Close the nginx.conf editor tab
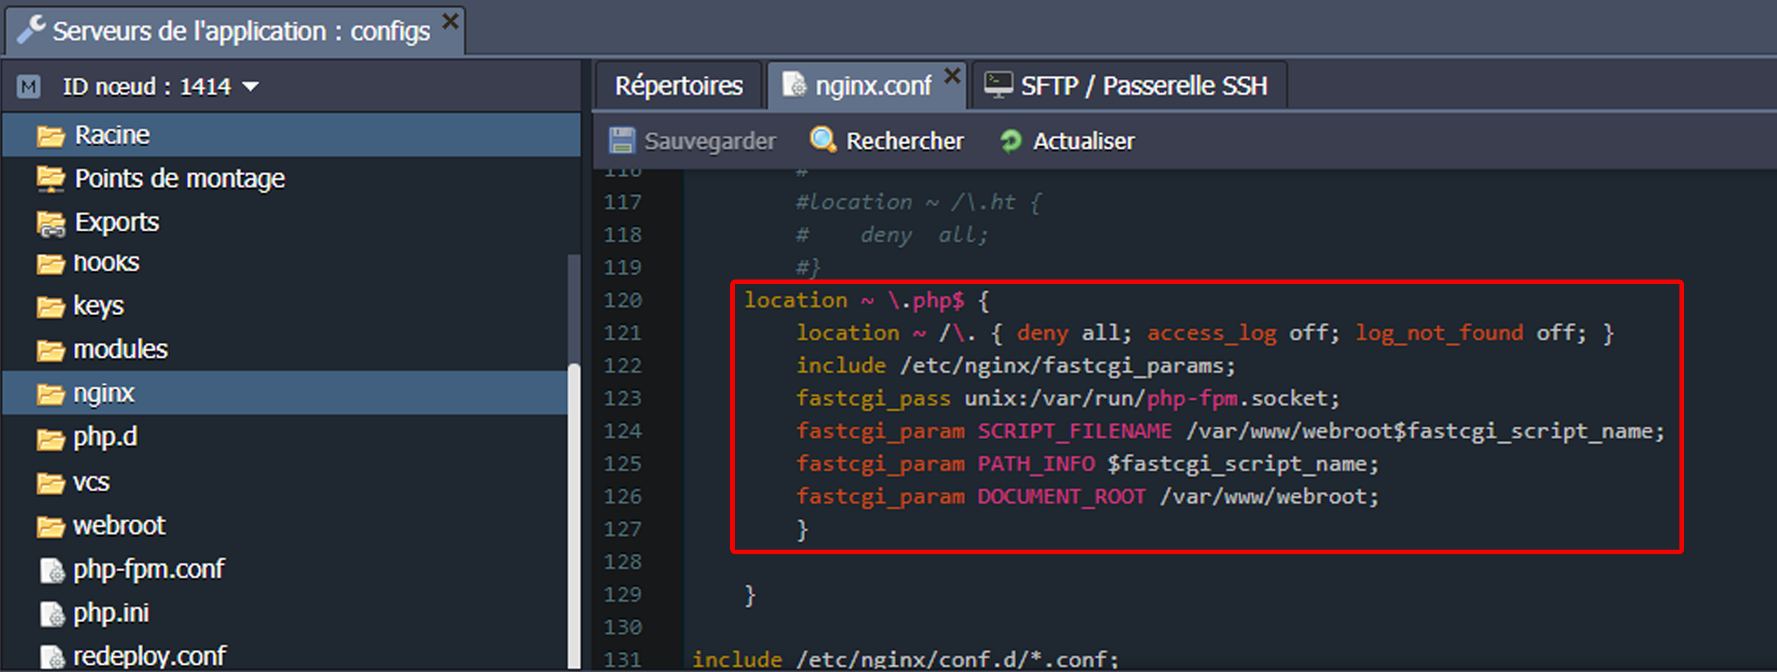The image size is (1777, 672). point(952,76)
